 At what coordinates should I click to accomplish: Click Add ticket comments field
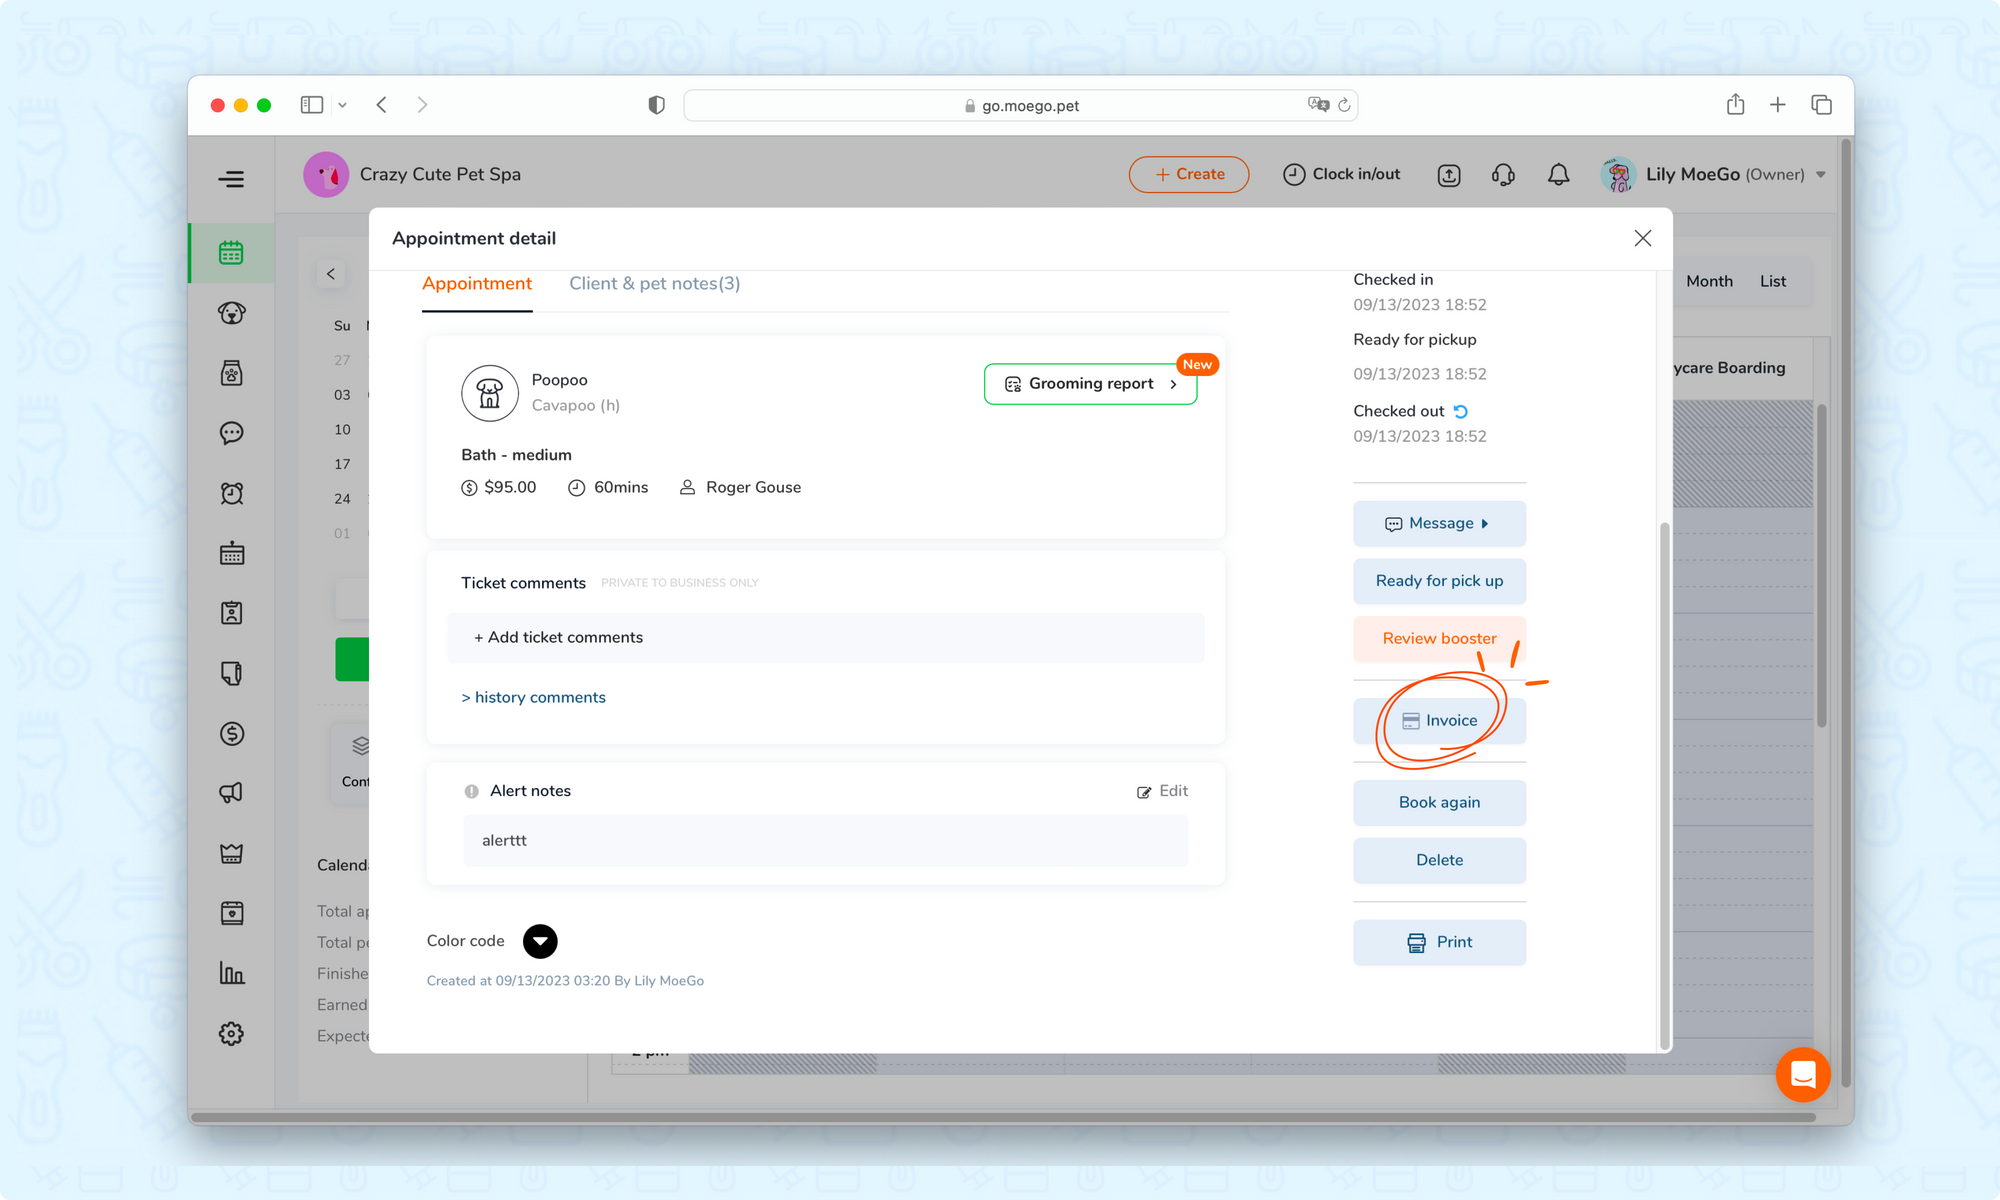point(825,638)
